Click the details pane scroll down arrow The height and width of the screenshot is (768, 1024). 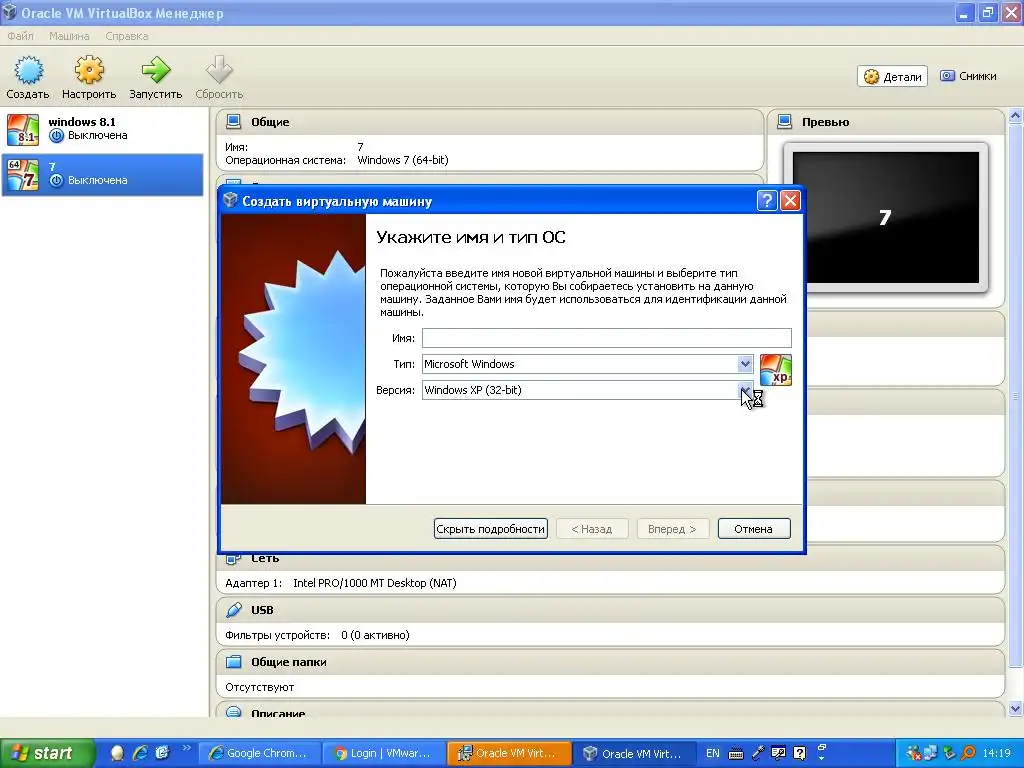click(x=1016, y=709)
